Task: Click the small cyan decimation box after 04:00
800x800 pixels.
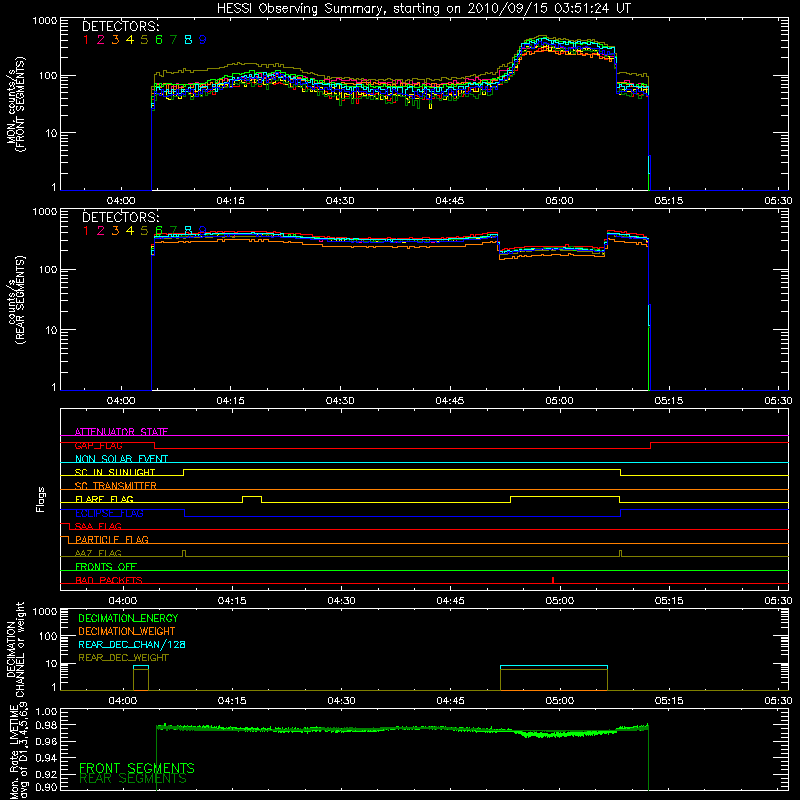Action: click(141, 667)
